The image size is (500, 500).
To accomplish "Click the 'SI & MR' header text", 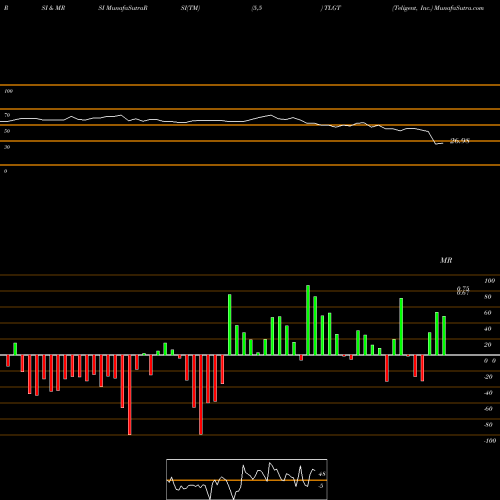I will point(53,8).
